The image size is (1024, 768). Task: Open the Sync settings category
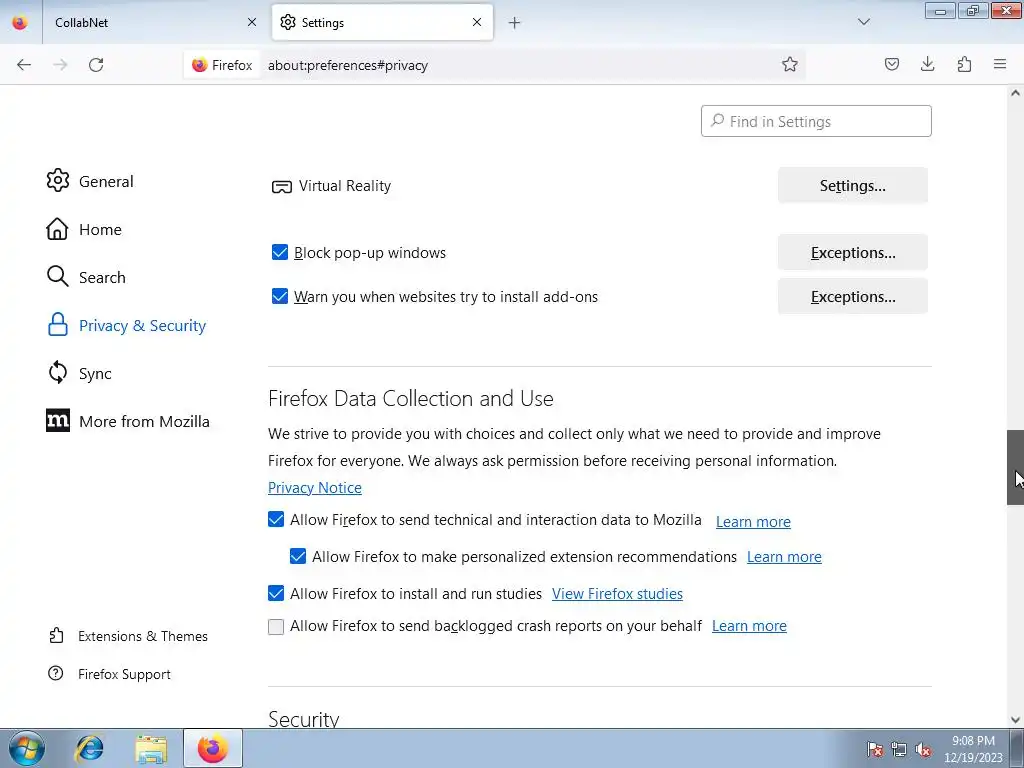coord(79,373)
